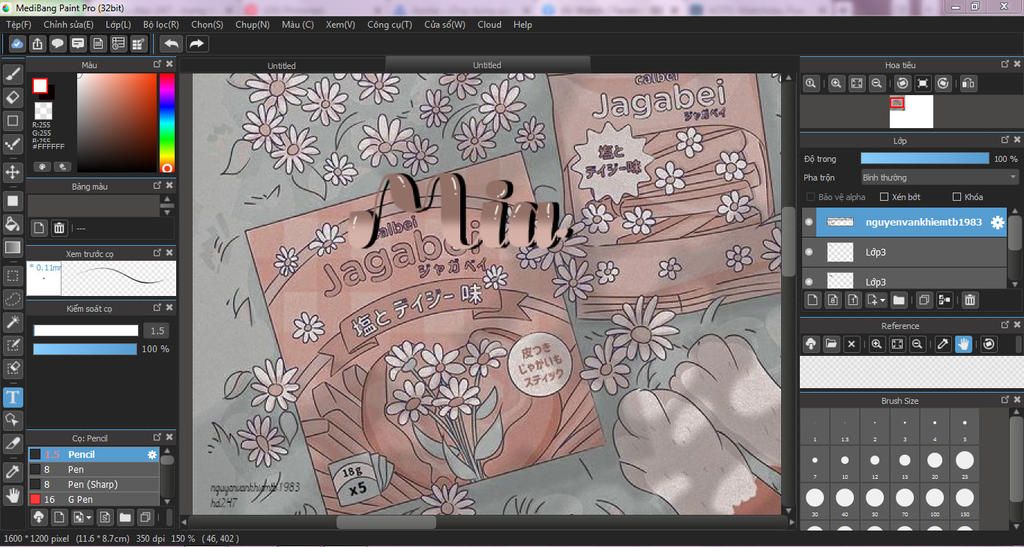Open a reference image with folder icon
1024x547 pixels.
831,344
